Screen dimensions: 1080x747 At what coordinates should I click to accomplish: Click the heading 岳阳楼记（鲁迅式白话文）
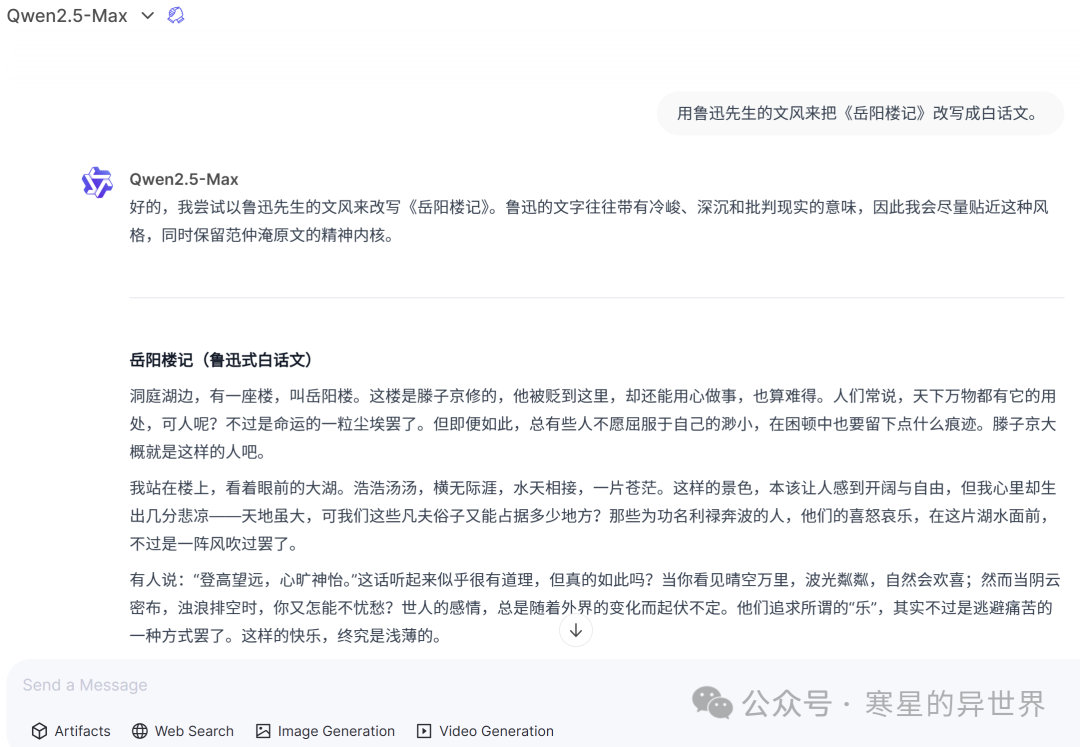[x=221, y=360]
